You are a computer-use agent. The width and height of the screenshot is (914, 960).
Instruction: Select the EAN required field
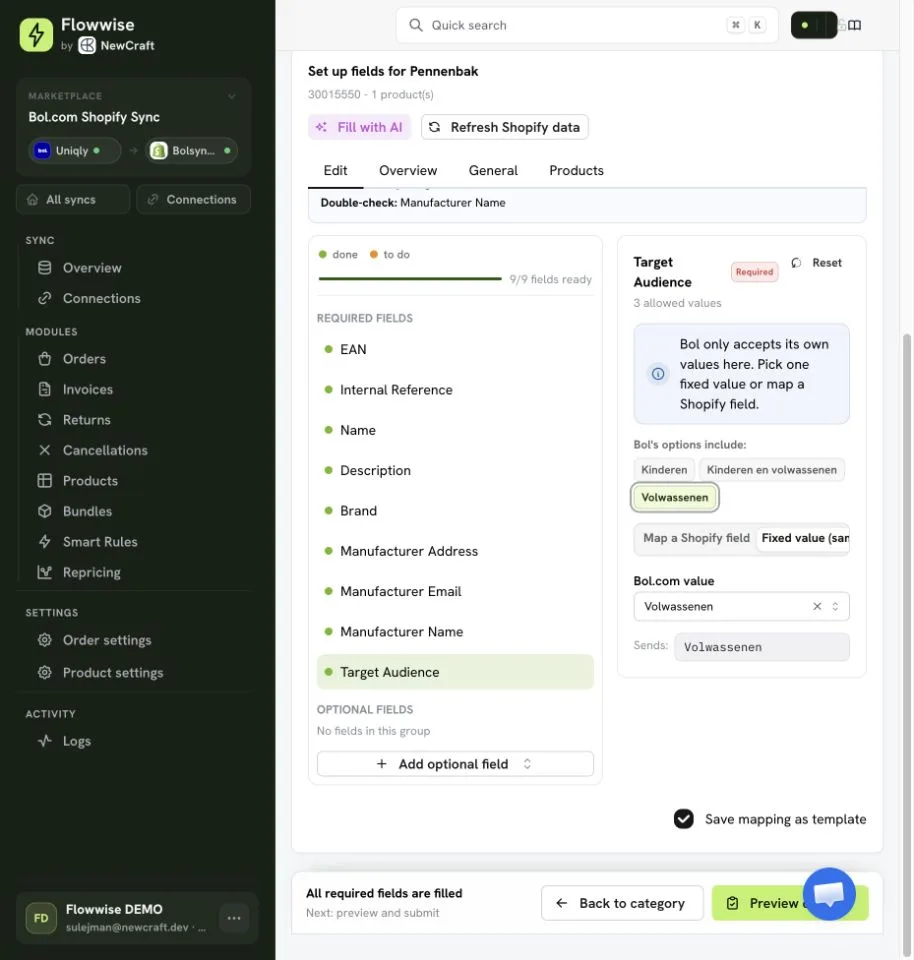(x=455, y=350)
